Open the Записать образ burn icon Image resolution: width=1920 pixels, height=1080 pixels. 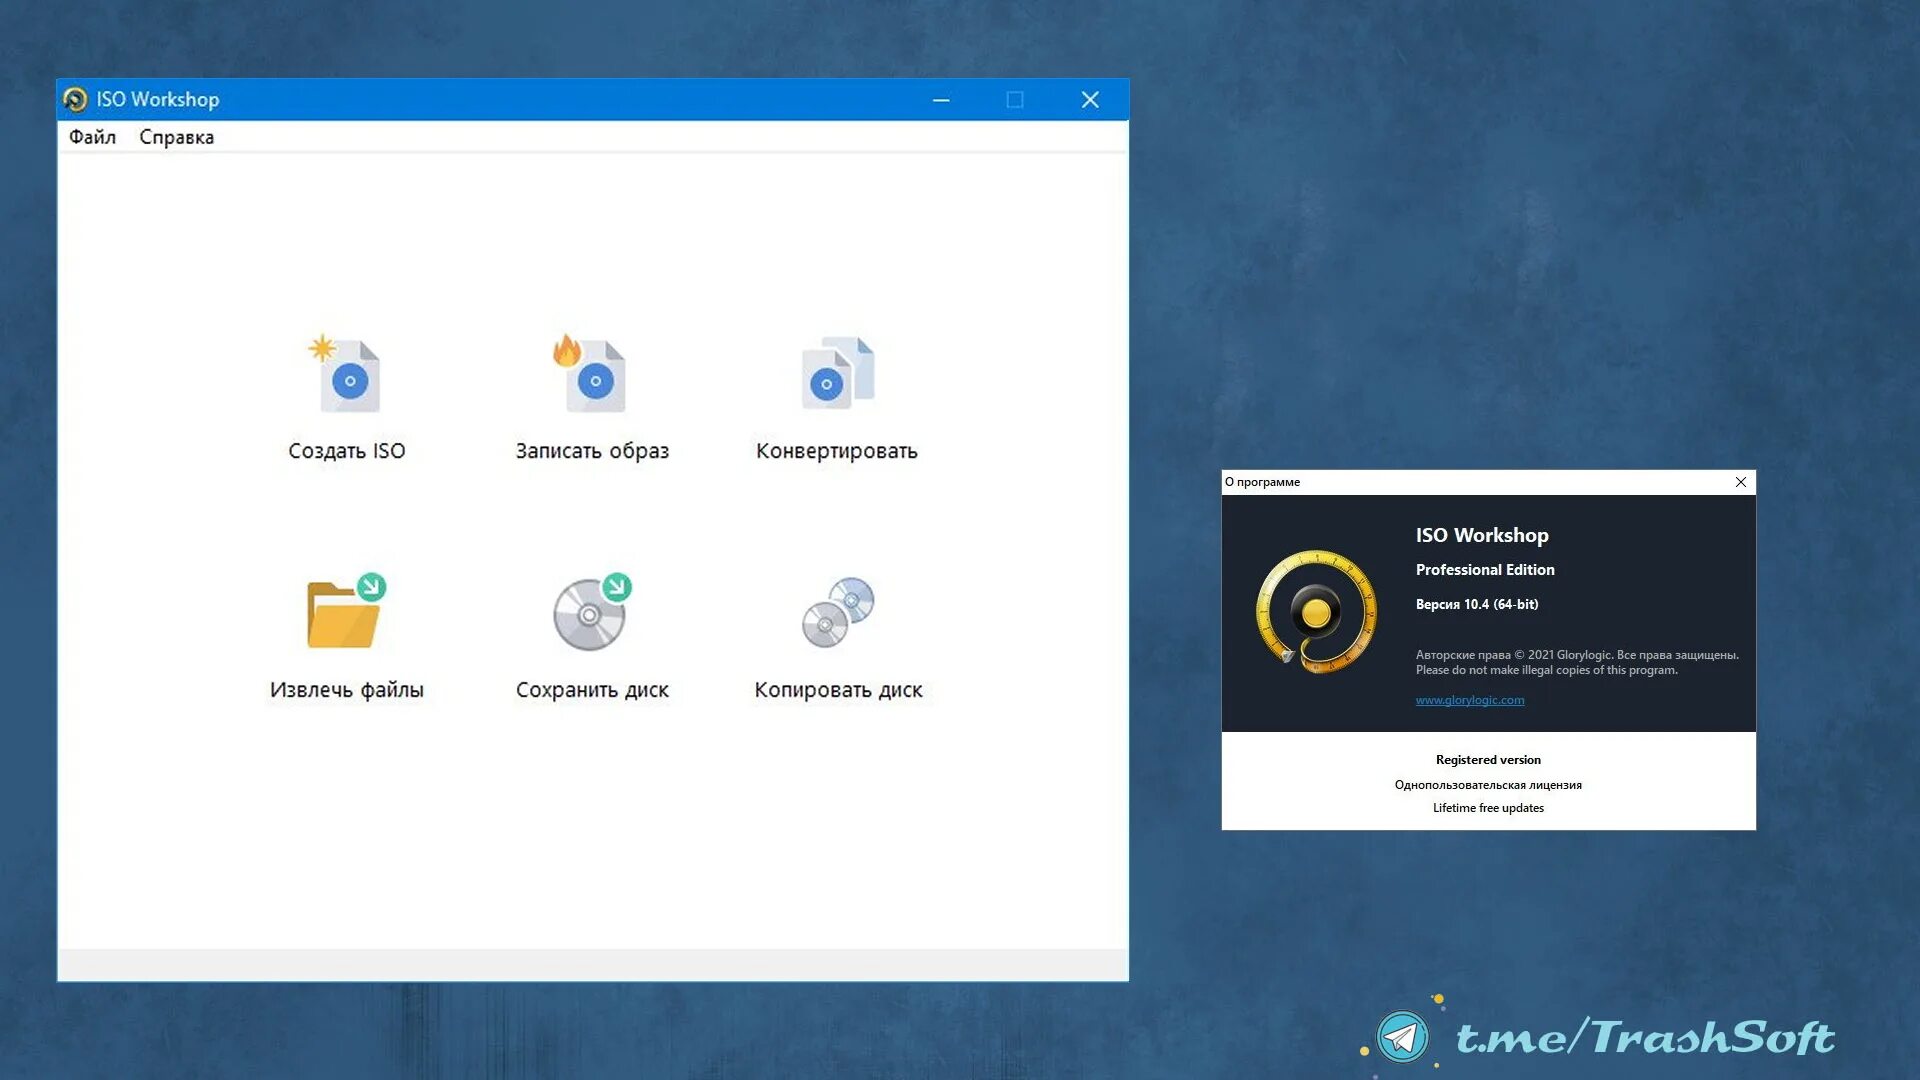pos(590,373)
